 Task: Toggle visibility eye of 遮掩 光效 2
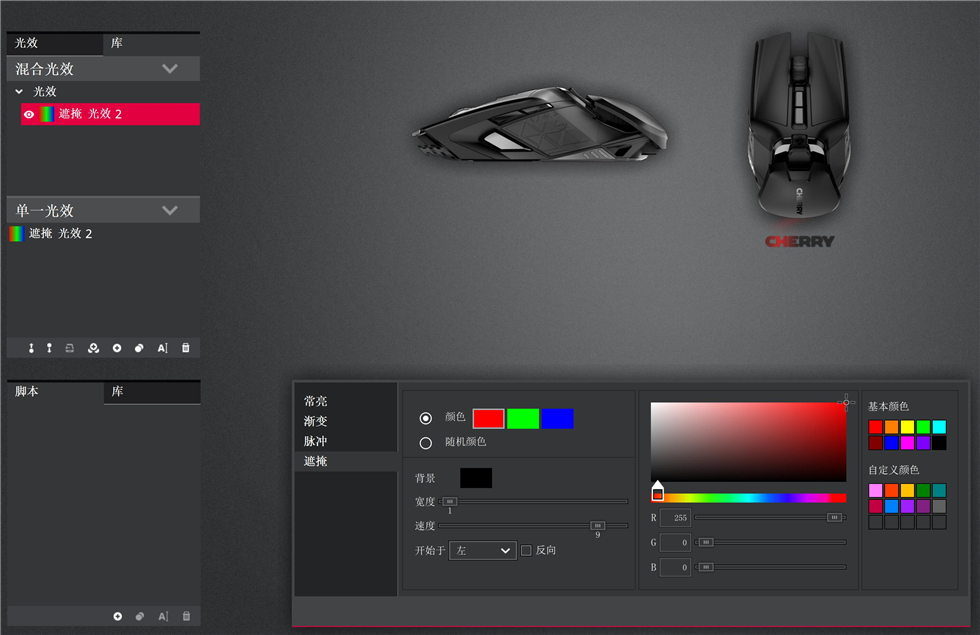click(29, 115)
